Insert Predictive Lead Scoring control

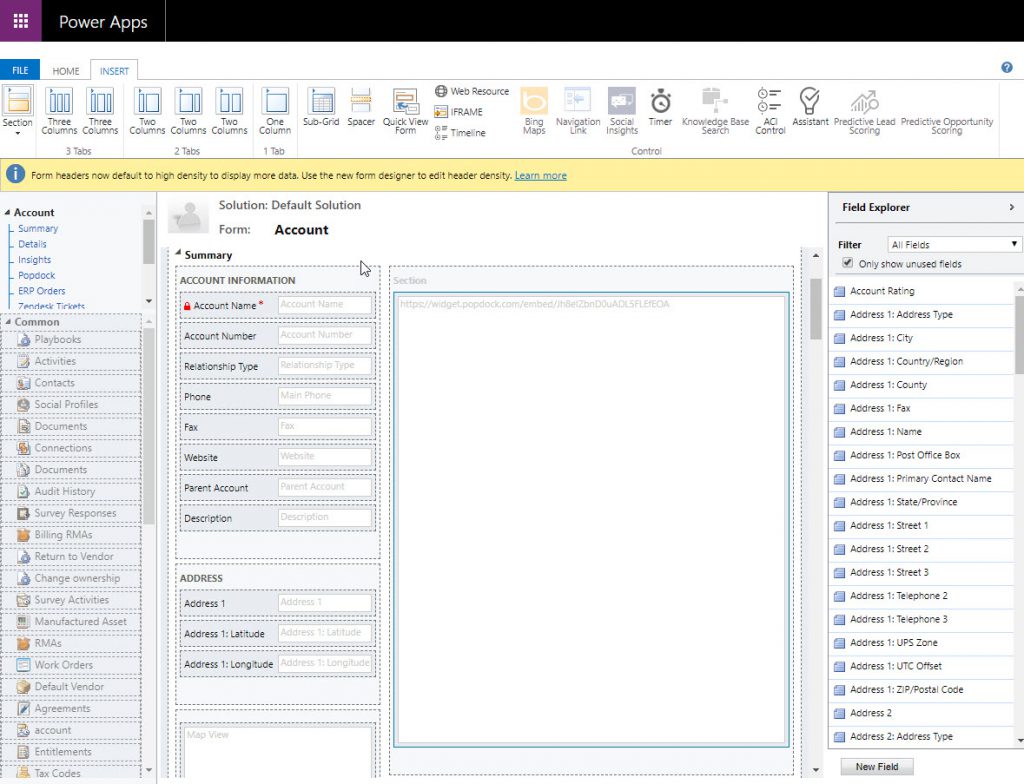point(864,111)
